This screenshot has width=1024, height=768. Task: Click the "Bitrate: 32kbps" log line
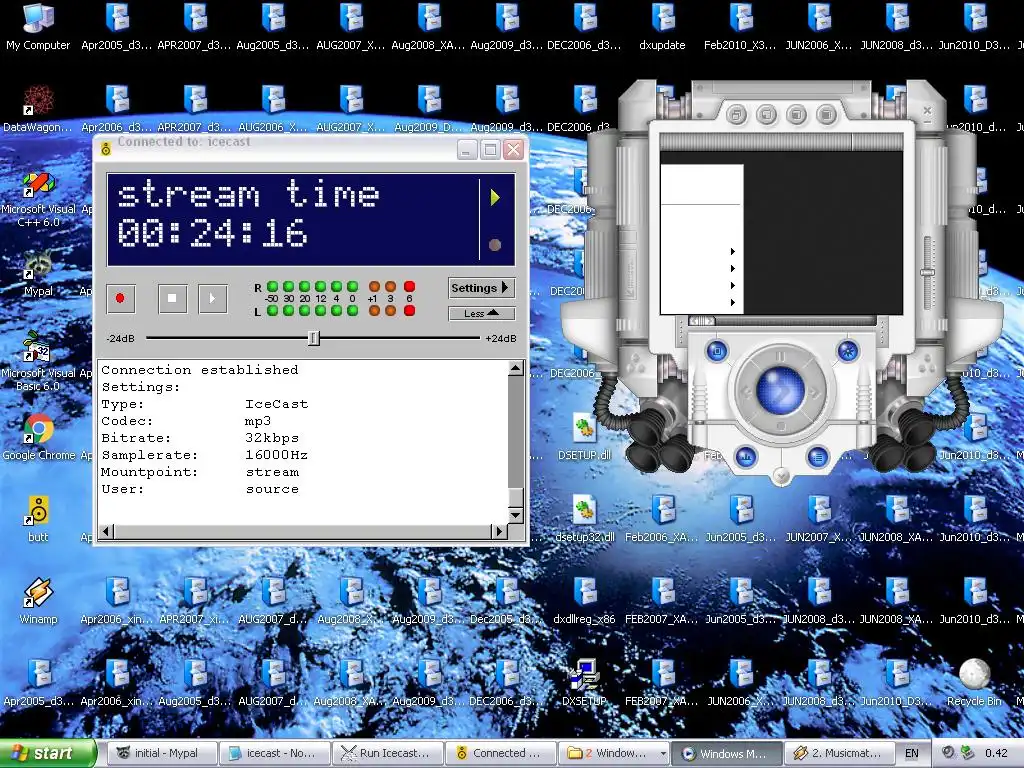pyautogui.click(x=200, y=438)
